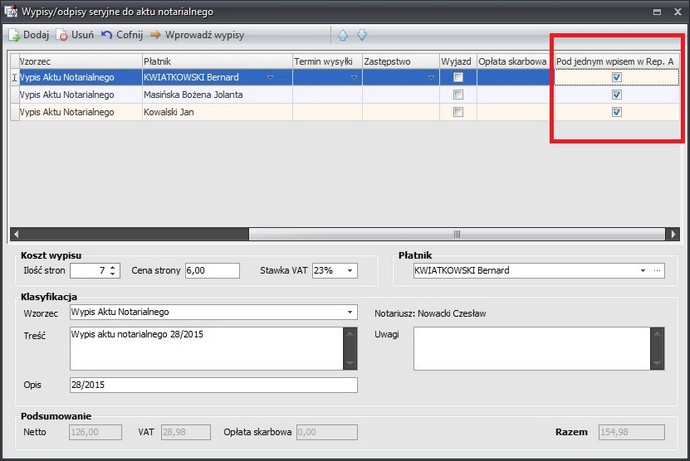The width and height of the screenshot is (690, 461).
Task: Click the Usuń (delete) toolbar icon
Action: [x=63, y=34]
